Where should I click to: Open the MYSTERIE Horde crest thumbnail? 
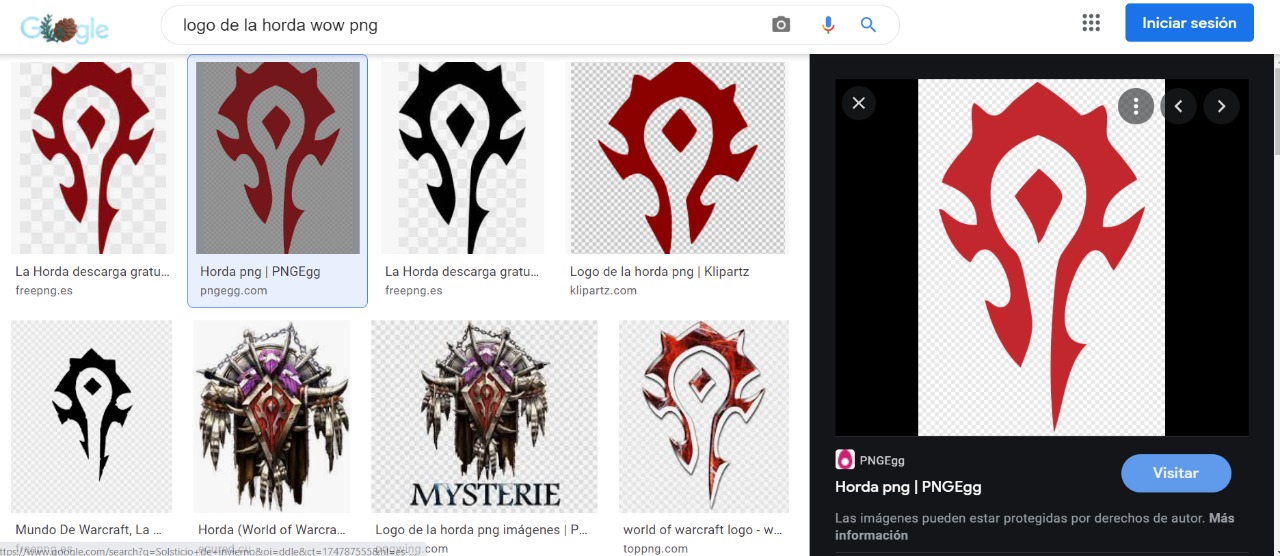[x=484, y=416]
